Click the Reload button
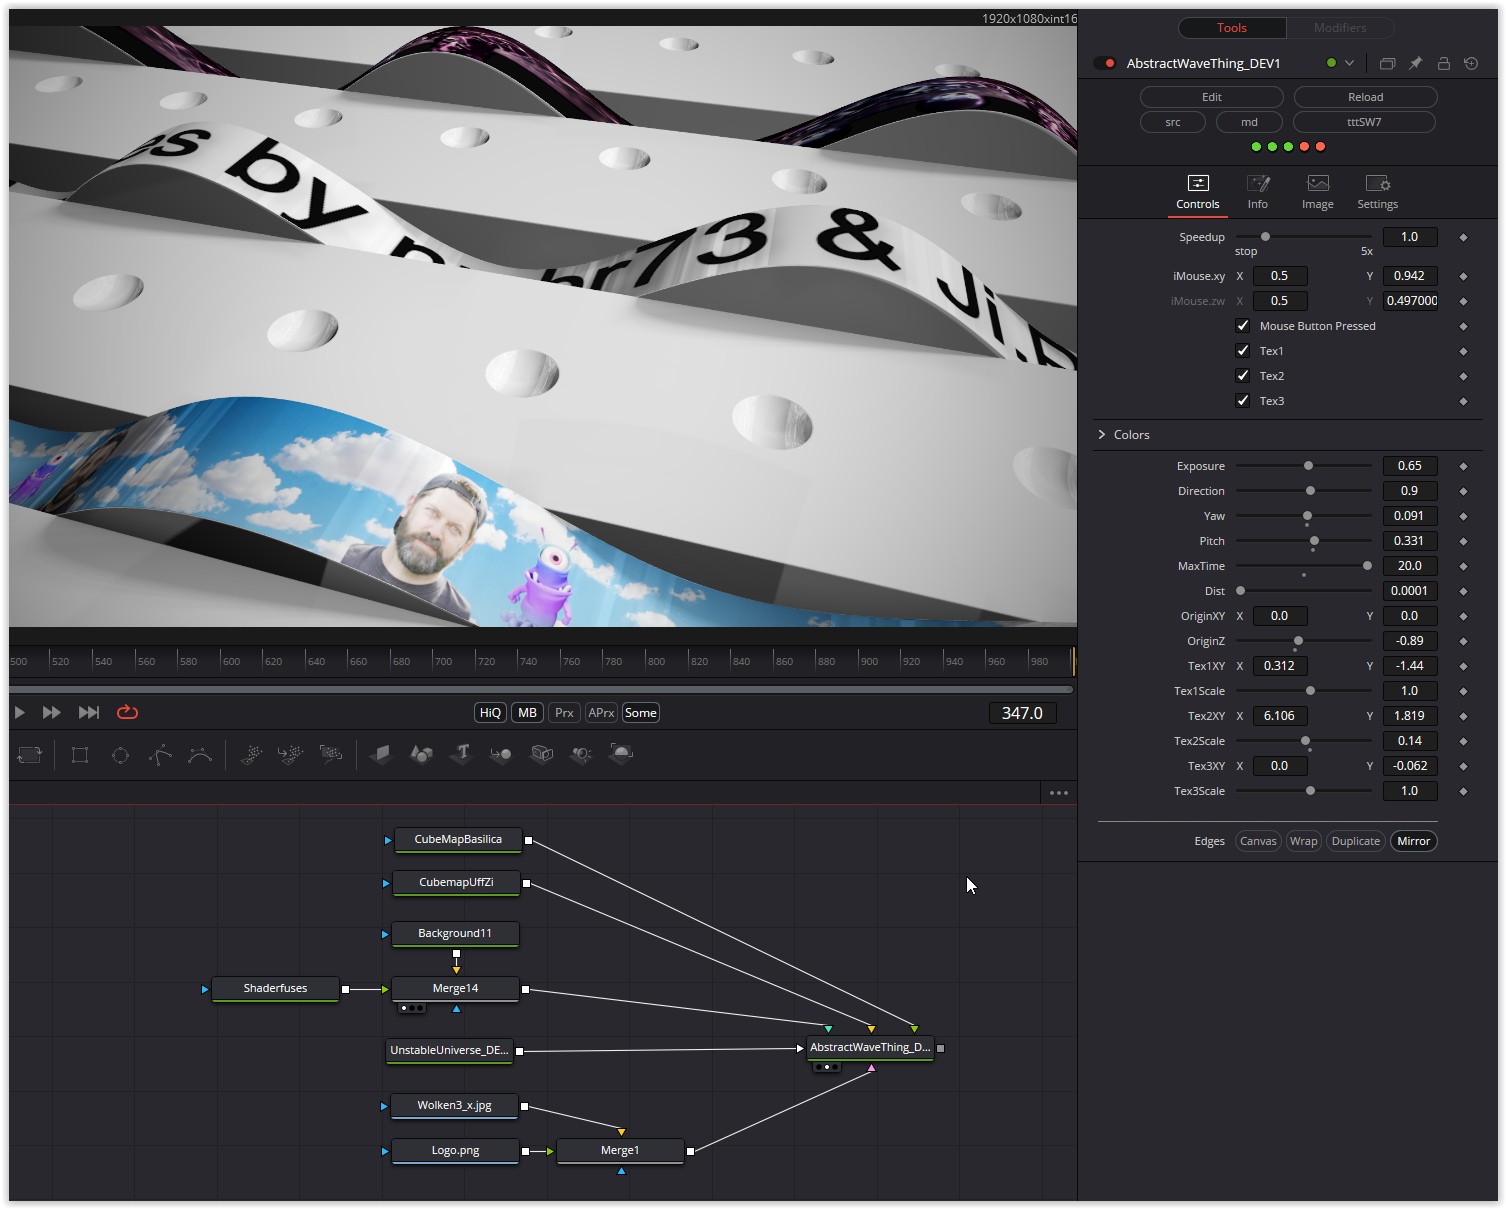1506x1209 pixels. tap(1366, 97)
